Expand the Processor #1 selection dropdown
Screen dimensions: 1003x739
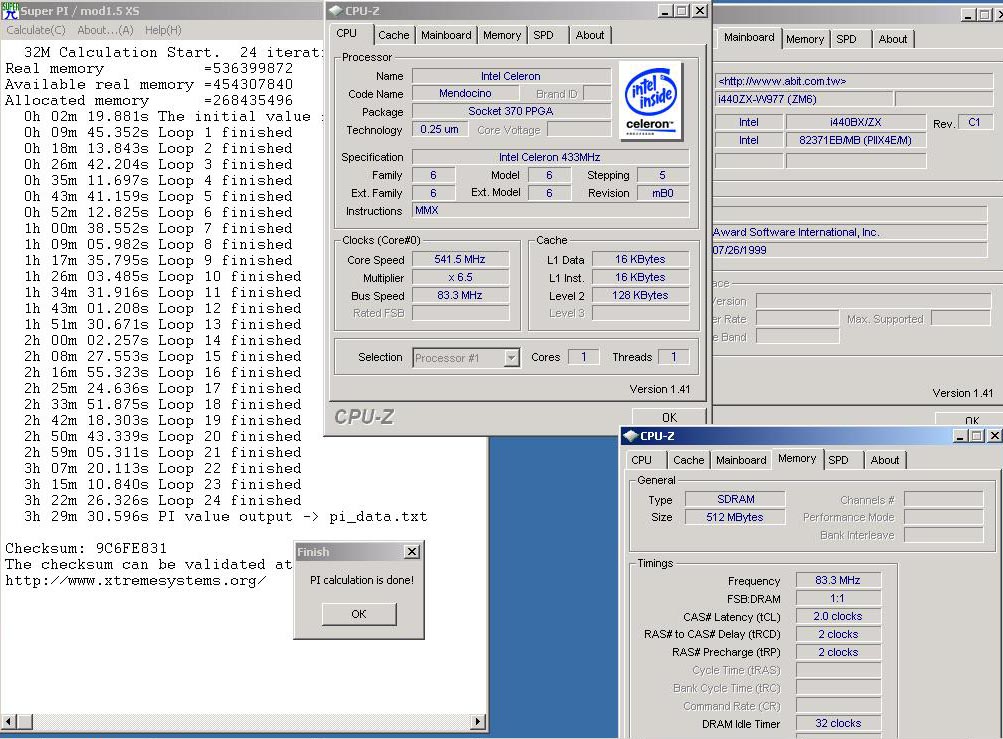click(511, 358)
